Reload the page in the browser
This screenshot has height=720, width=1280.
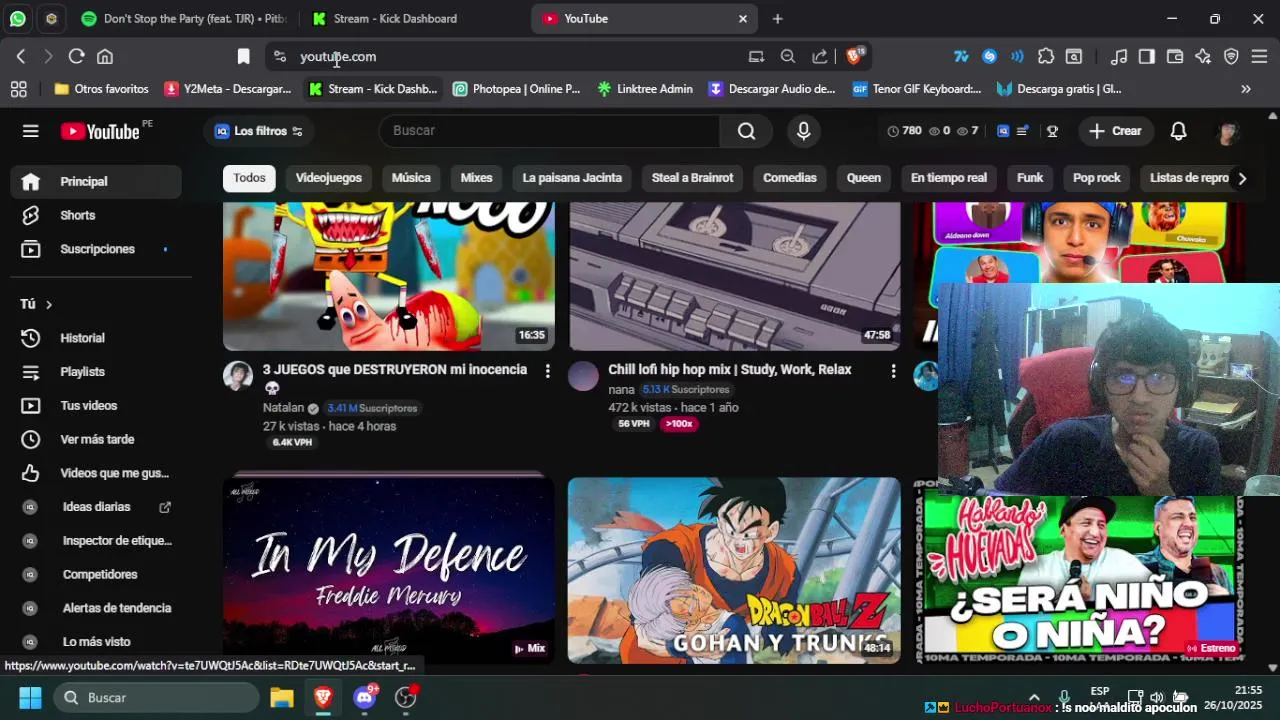pos(76,57)
